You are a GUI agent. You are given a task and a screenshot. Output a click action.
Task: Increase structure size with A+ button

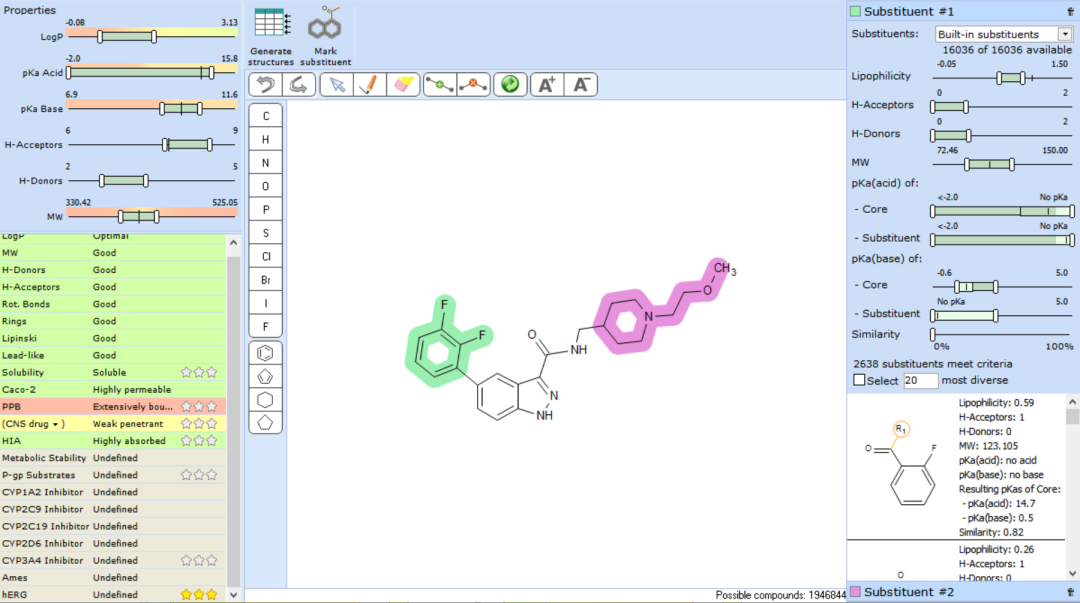pyautogui.click(x=546, y=85)
